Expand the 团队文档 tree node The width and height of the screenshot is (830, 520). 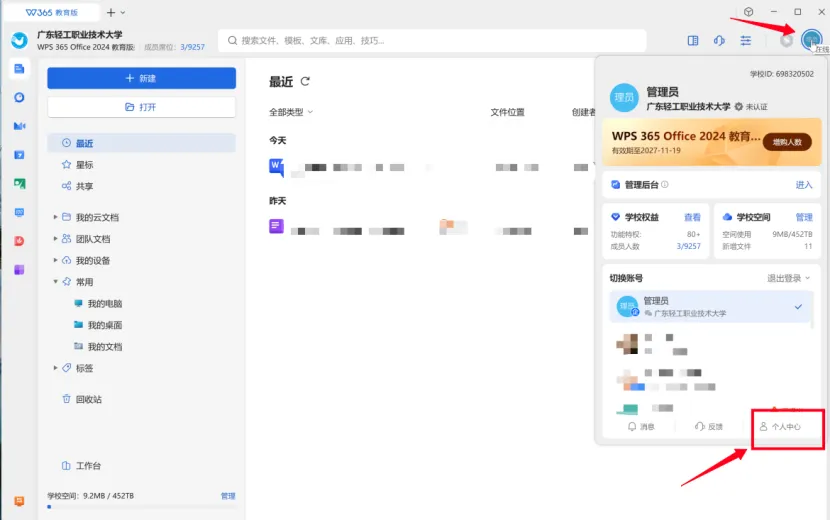click(x=56, y=239)
